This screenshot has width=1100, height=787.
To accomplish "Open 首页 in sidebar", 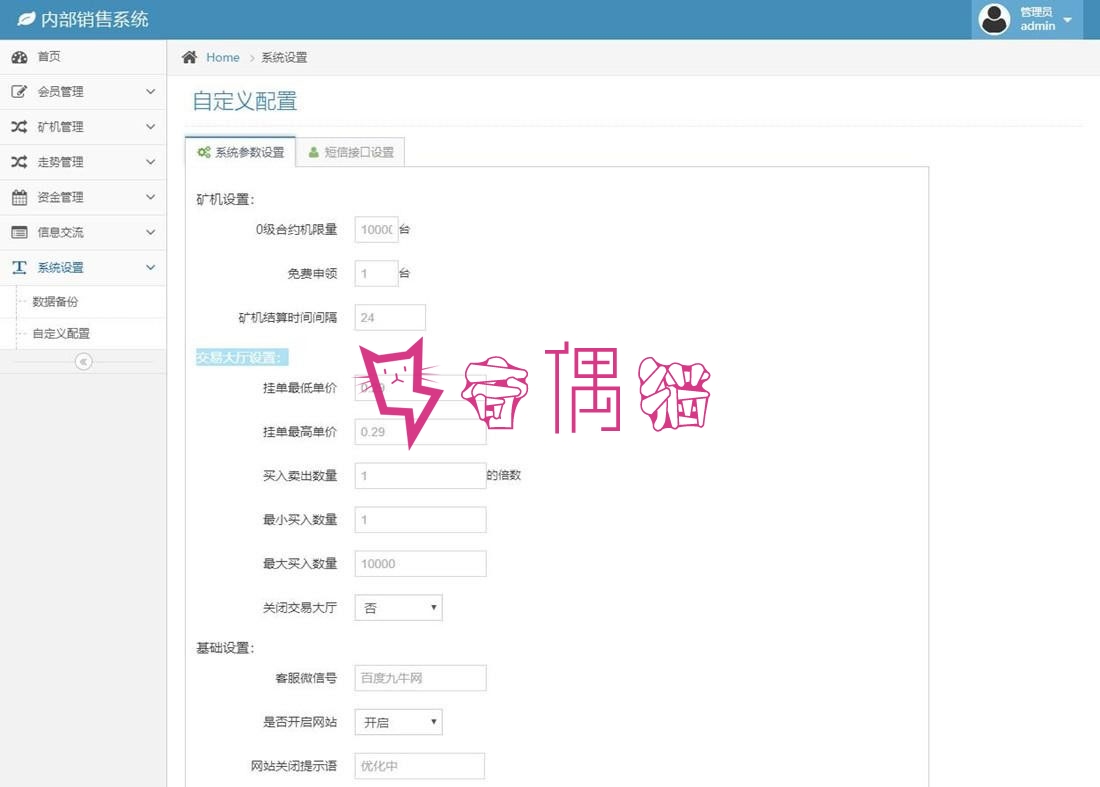I will click(83, 57).
